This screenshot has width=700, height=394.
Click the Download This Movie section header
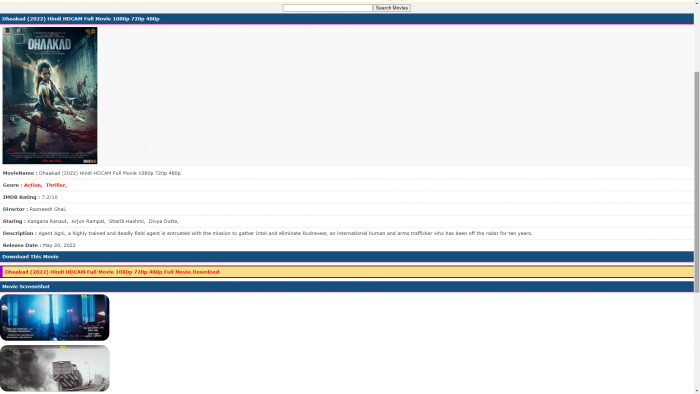[x=30, y=257]
